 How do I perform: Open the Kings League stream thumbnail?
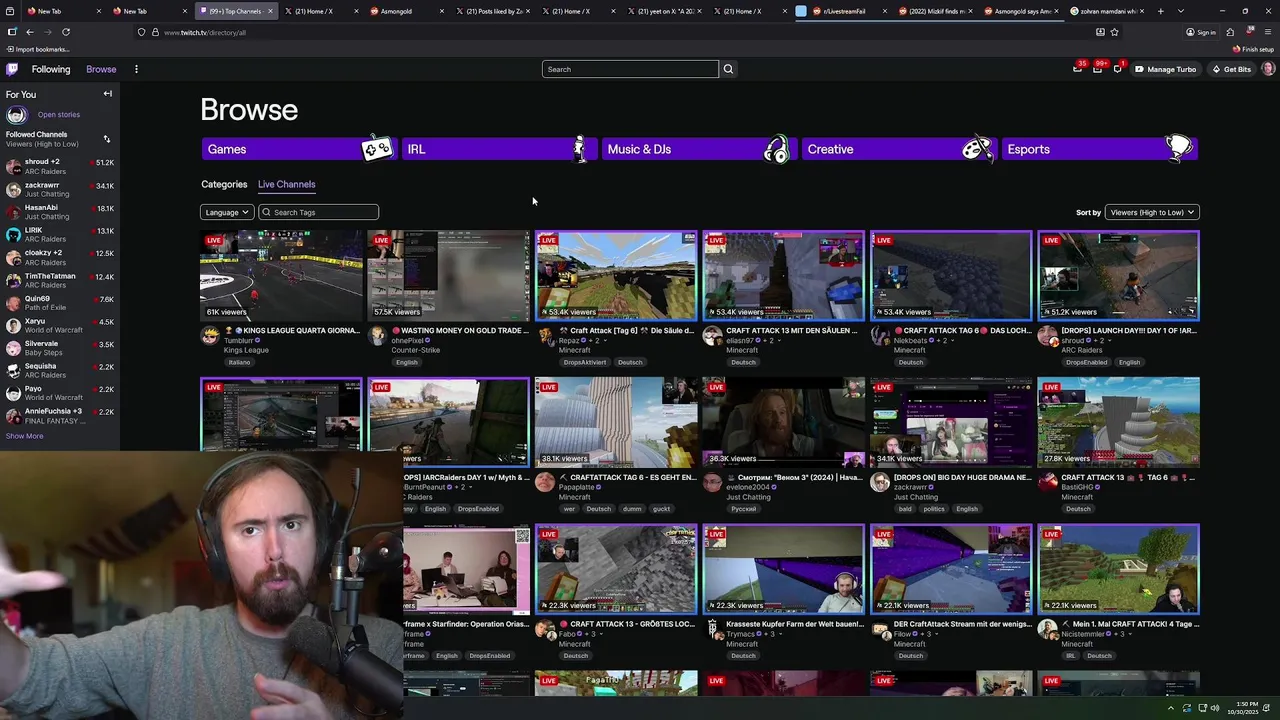(x=281, y=276)
